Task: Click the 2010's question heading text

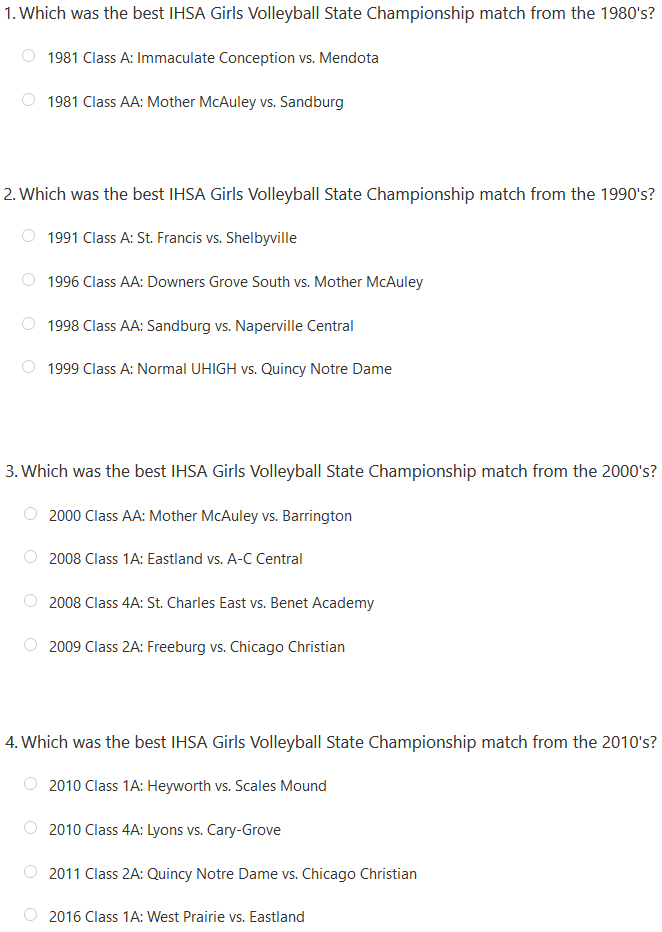Action: pyautogui.click(x=331, y=742)
